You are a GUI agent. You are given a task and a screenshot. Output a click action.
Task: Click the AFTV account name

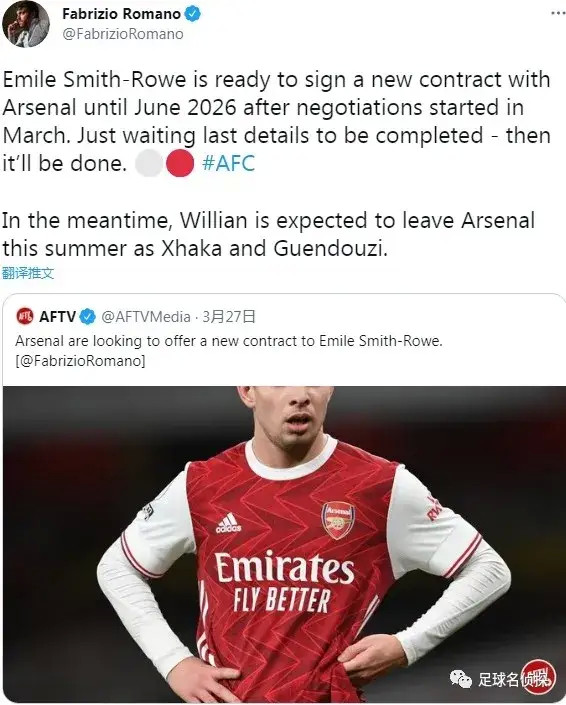[57, 317]
